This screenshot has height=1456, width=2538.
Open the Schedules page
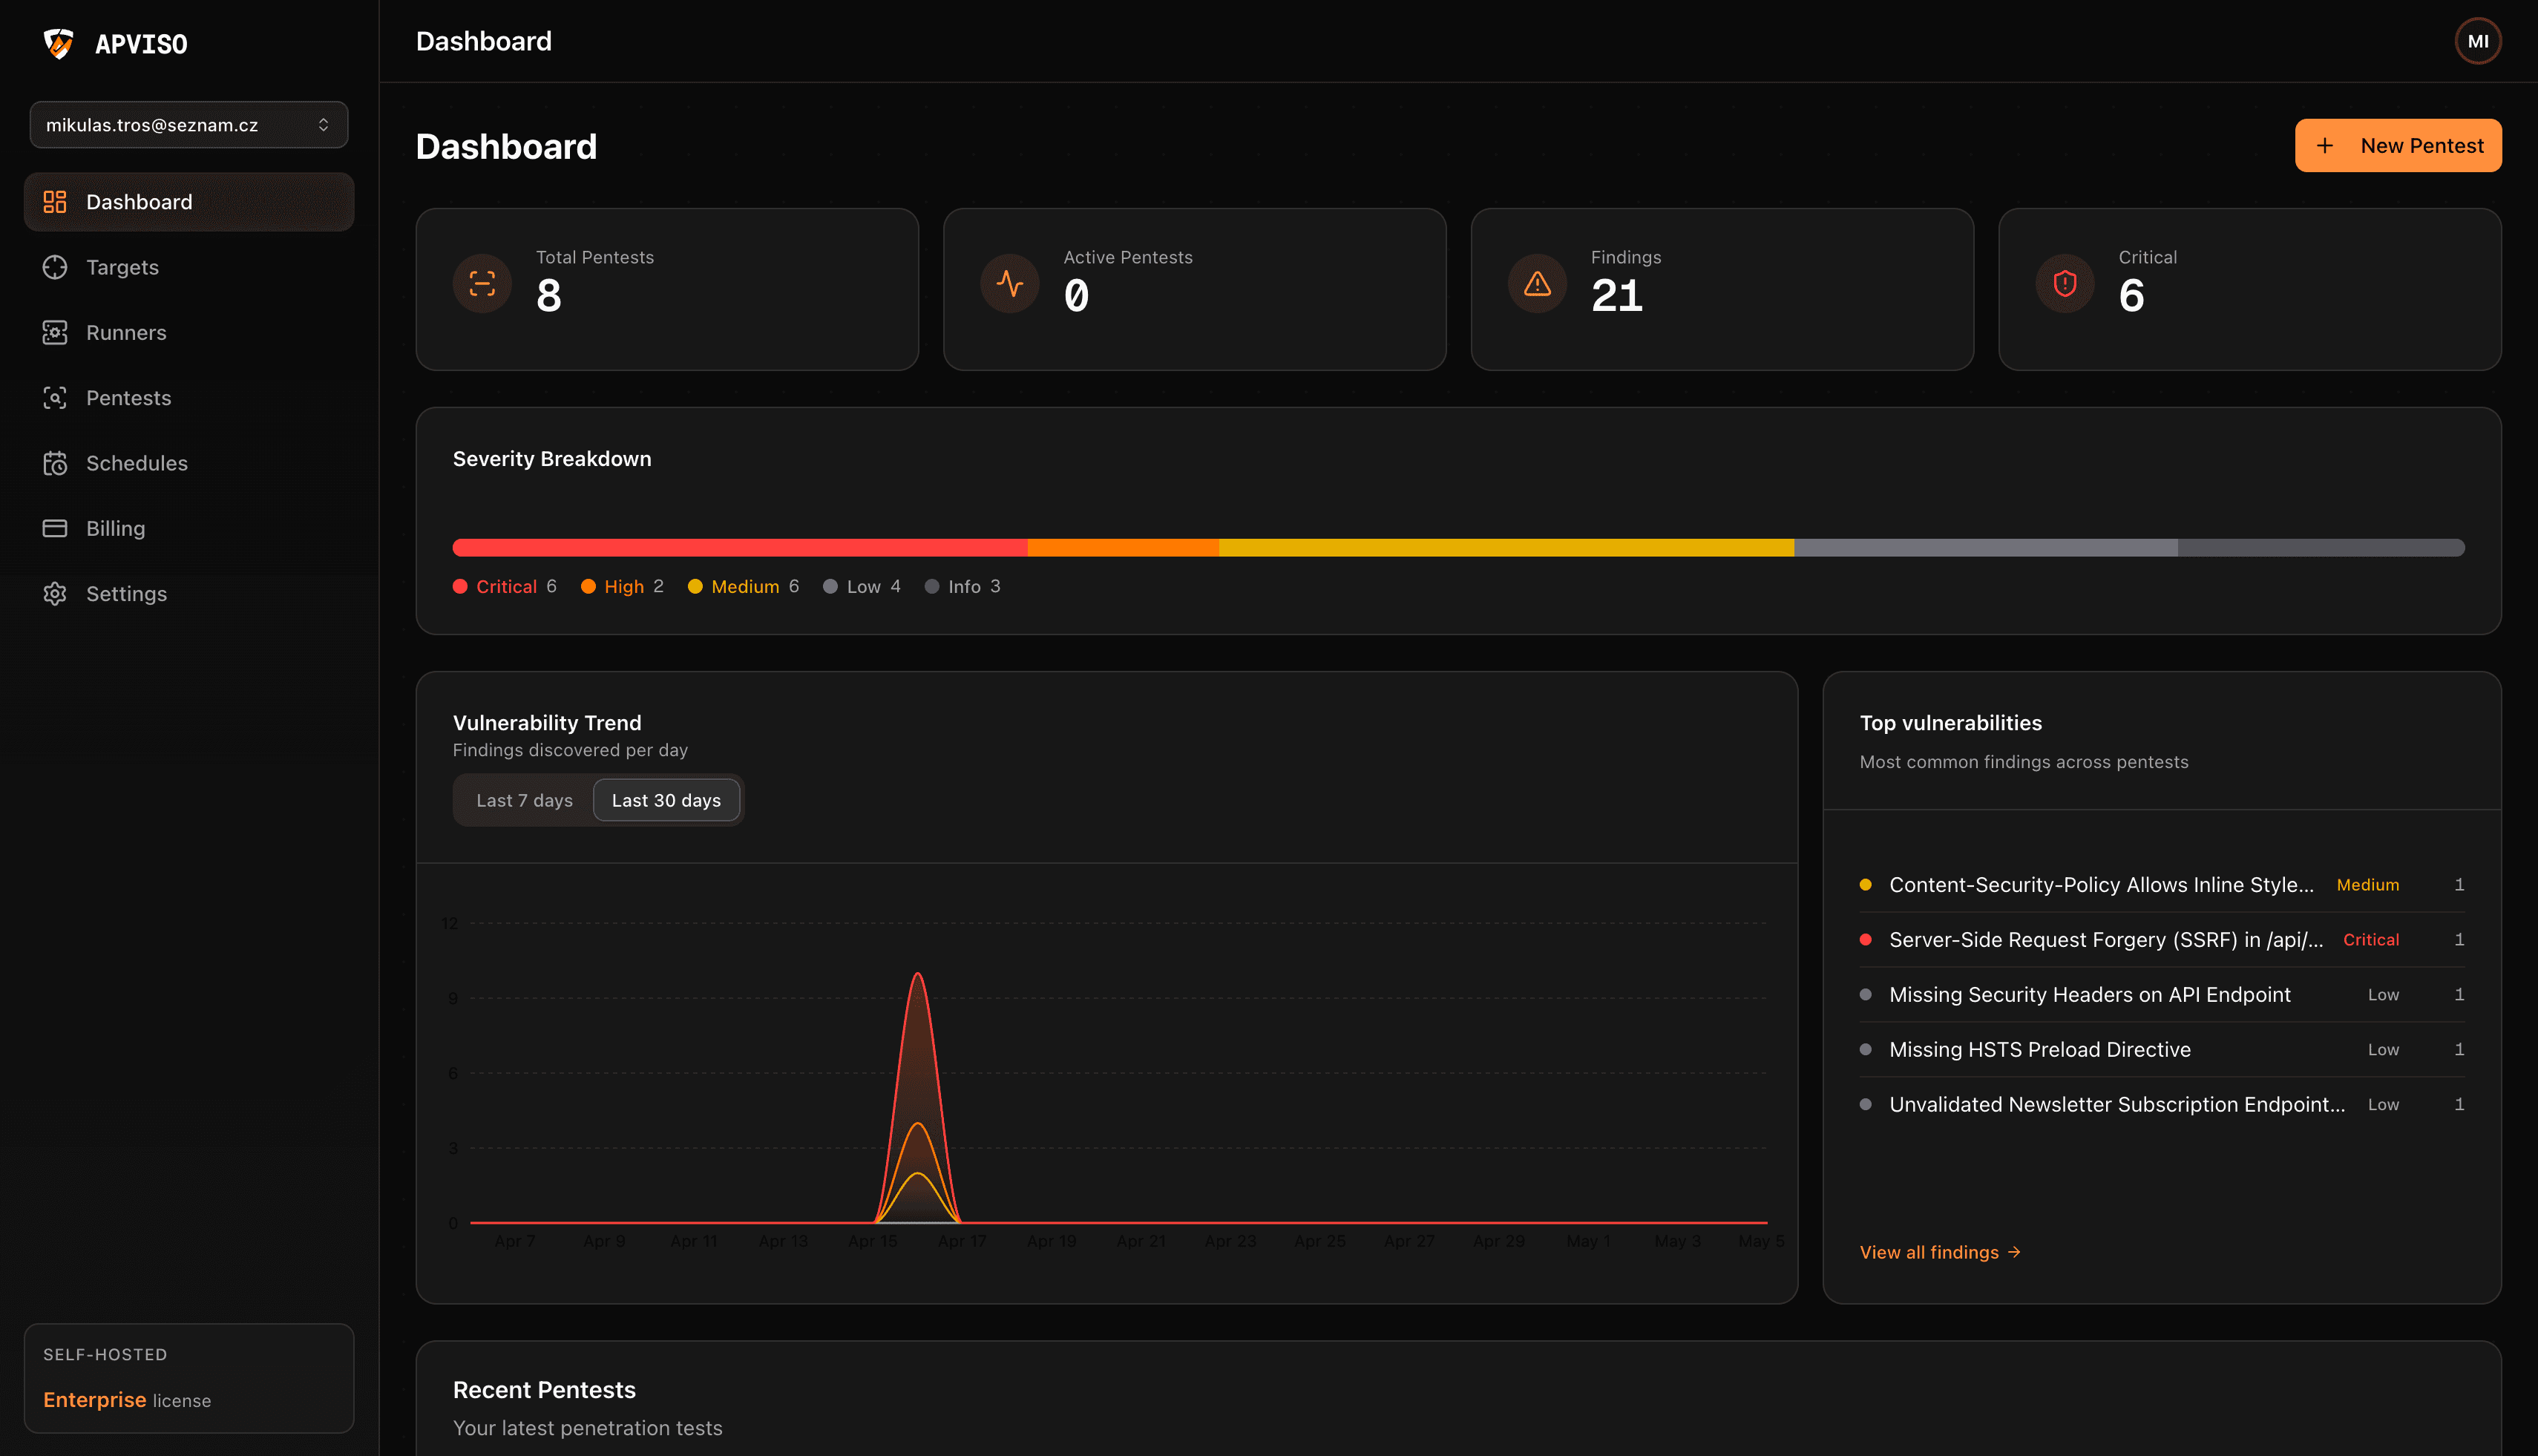coord(189,463)
